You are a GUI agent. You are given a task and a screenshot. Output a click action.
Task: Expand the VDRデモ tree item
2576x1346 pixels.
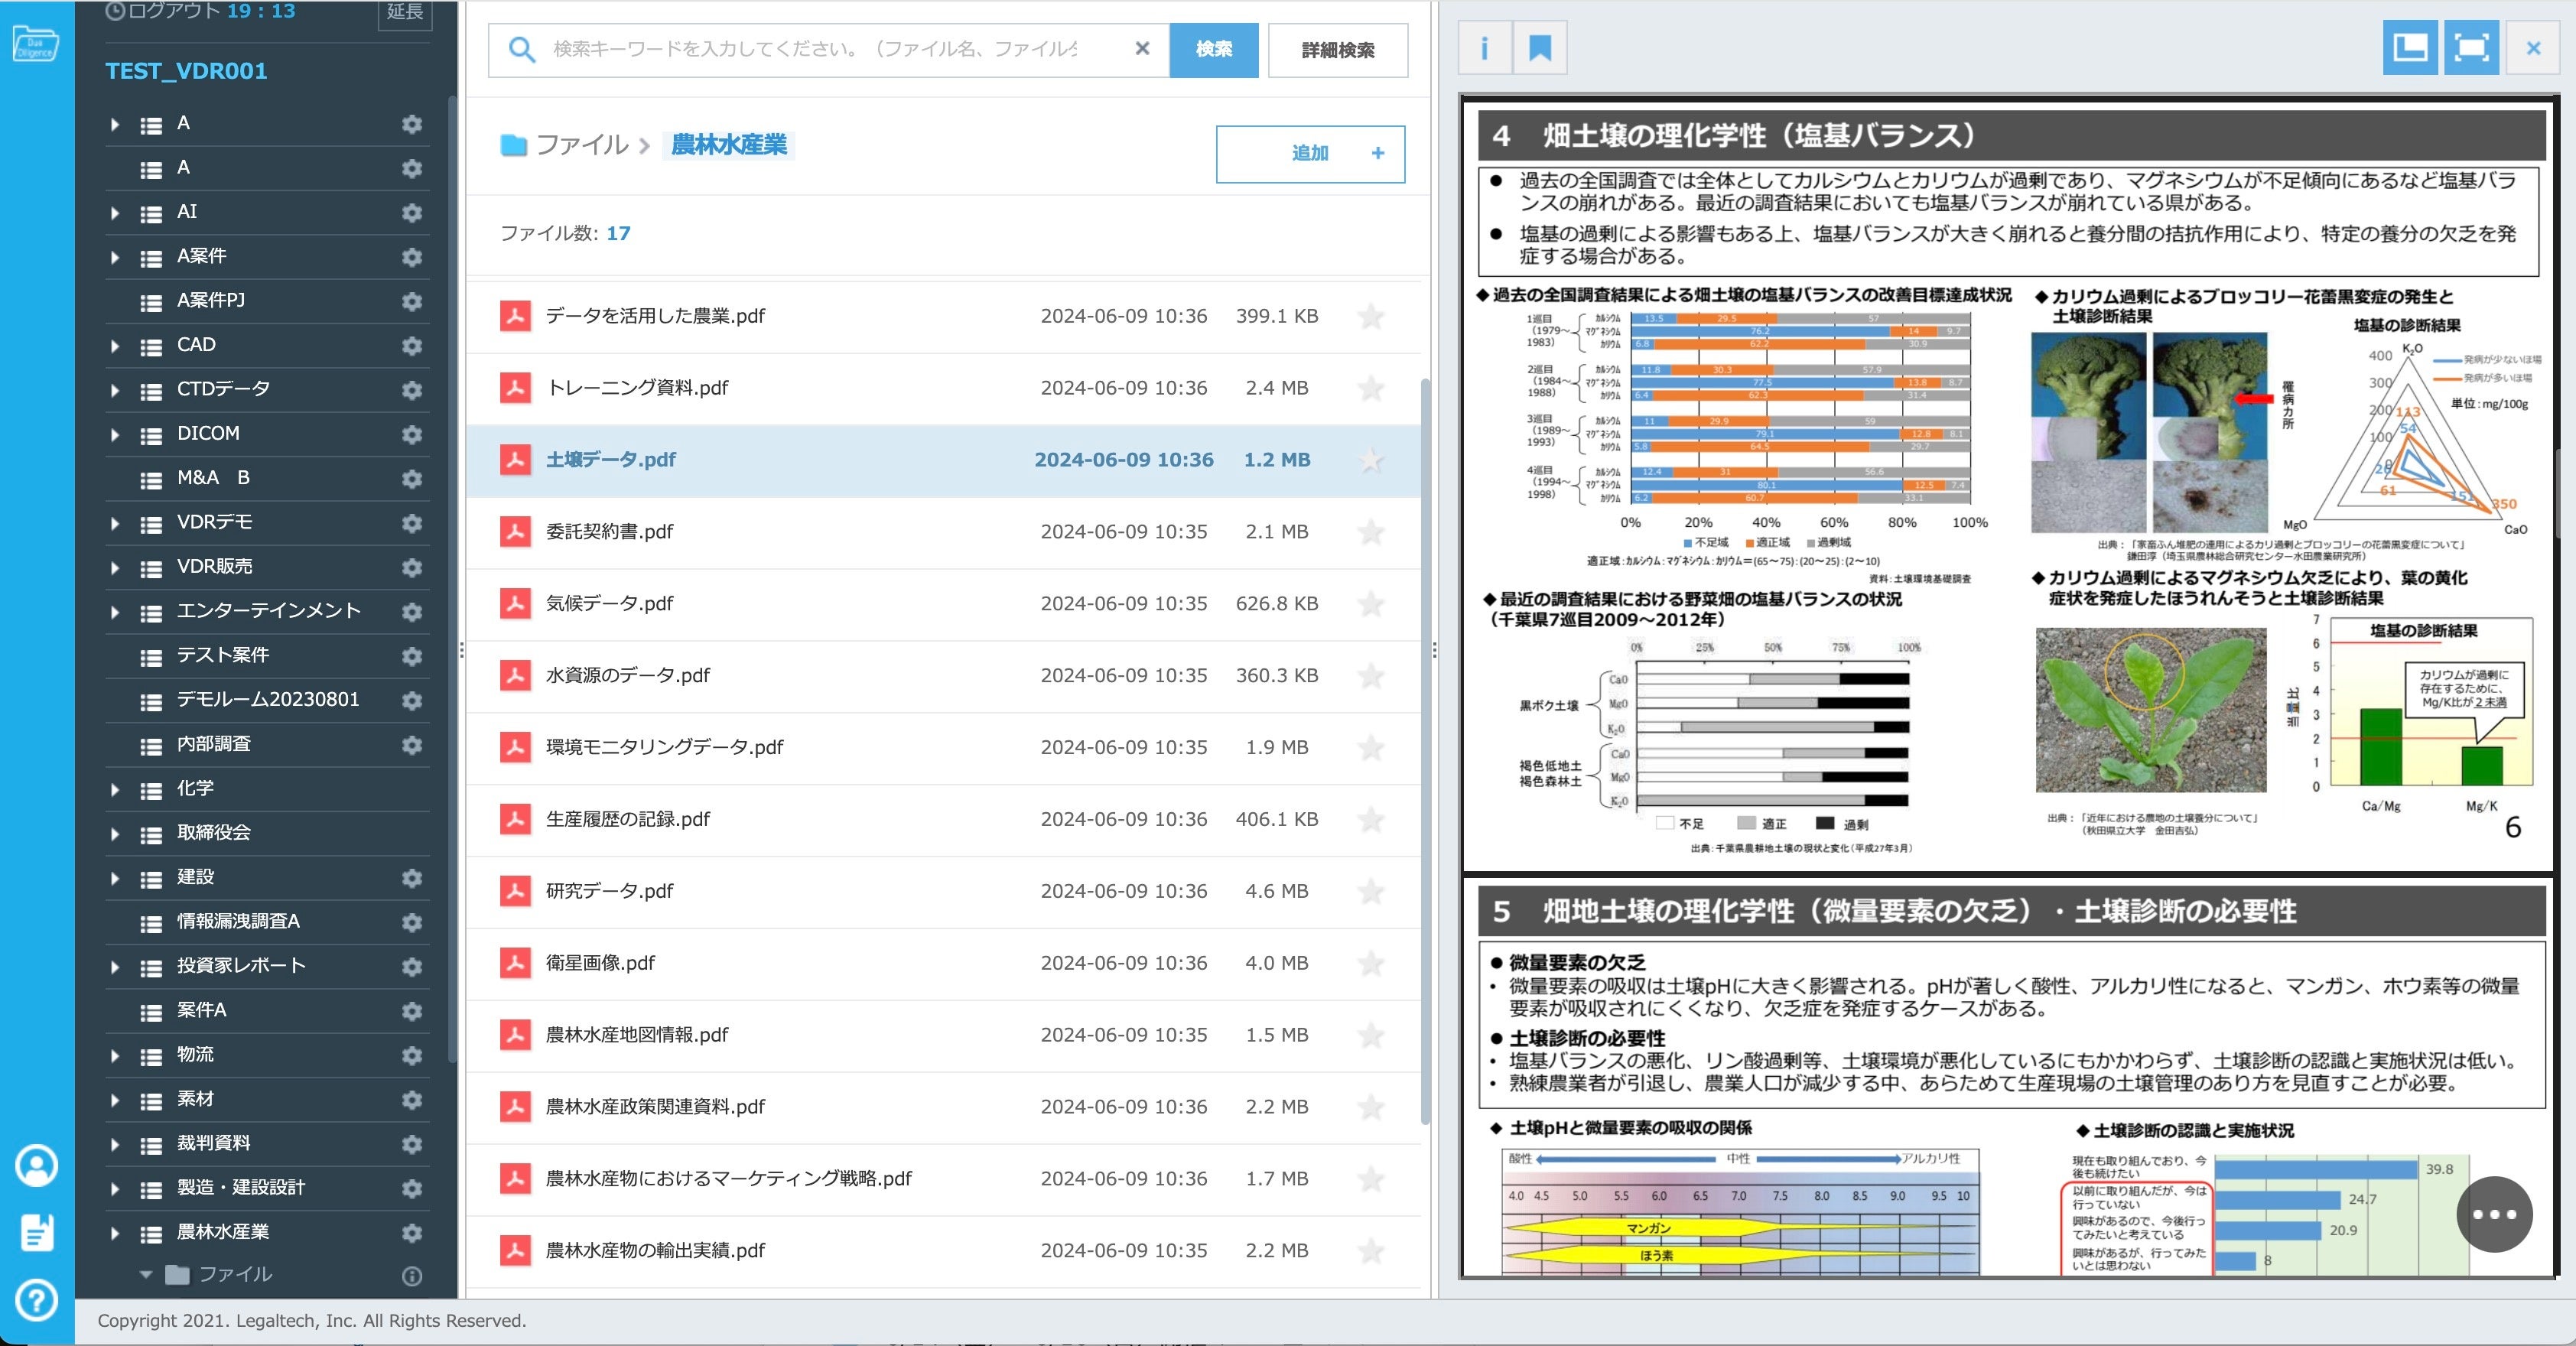(115, 523)
